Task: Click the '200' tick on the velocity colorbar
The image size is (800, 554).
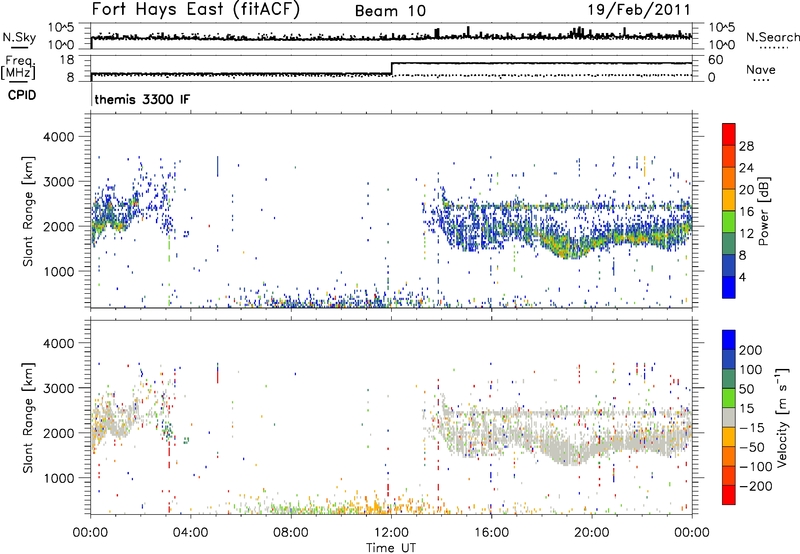Action: [751, 350]
